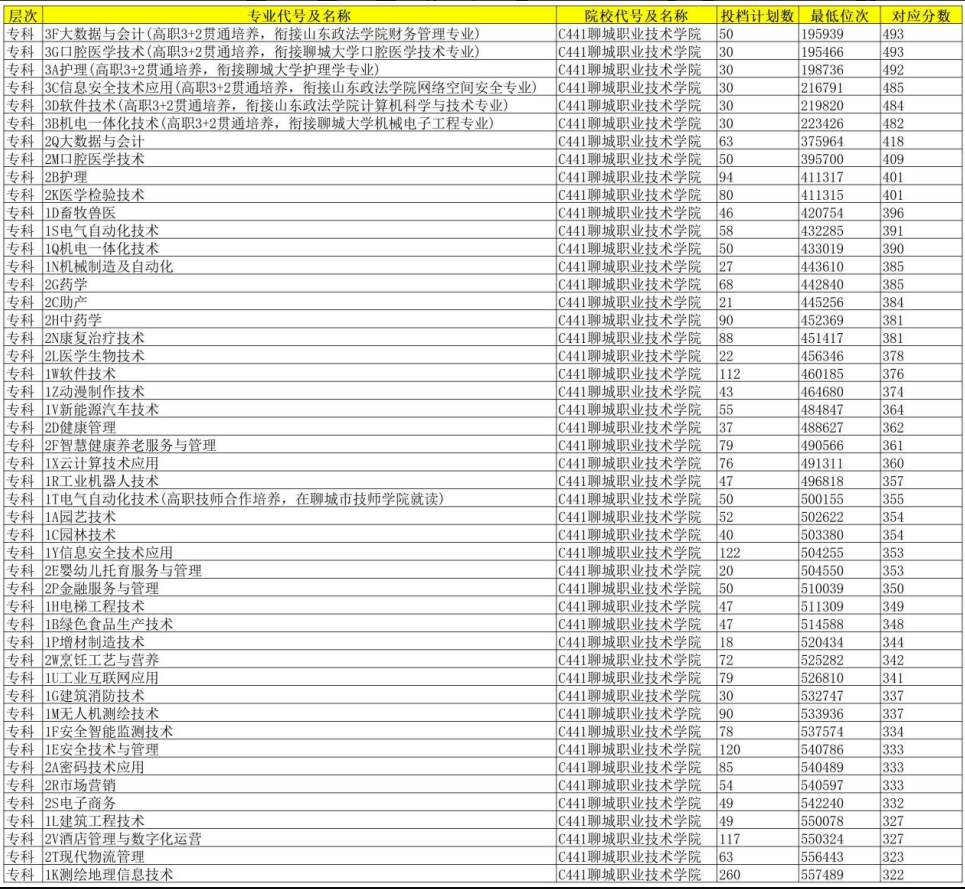Click the header cell 院校代号及名称
The height and width of the screenshot is (889, 965).
click(636, 16)
